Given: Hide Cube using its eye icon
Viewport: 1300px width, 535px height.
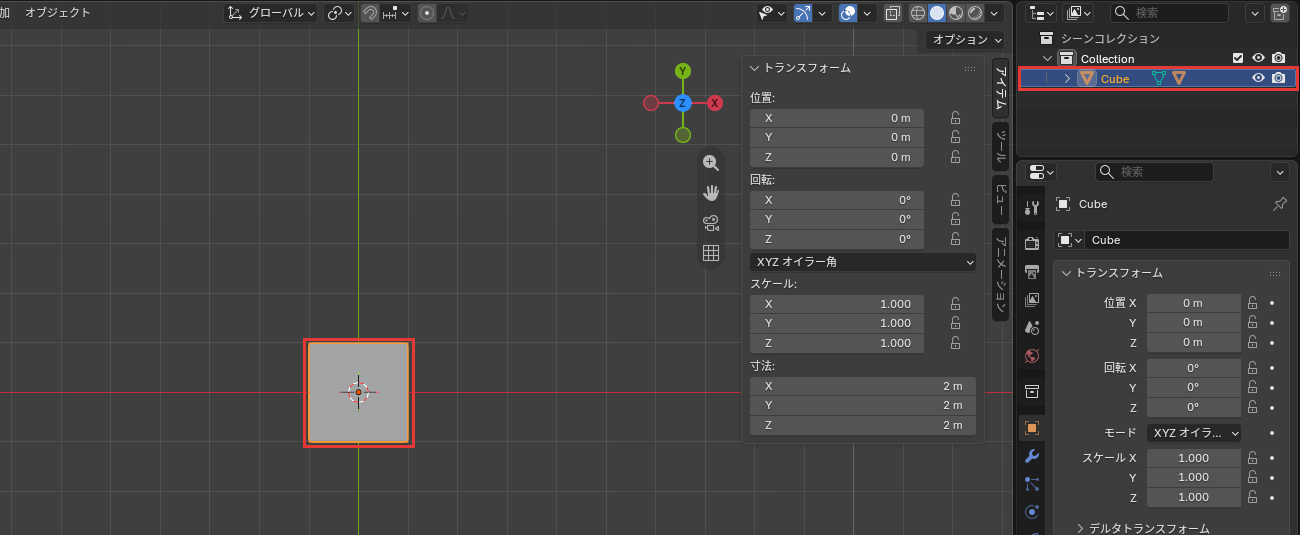Looking at the screenshot, I should click(x=1258, y=78).
